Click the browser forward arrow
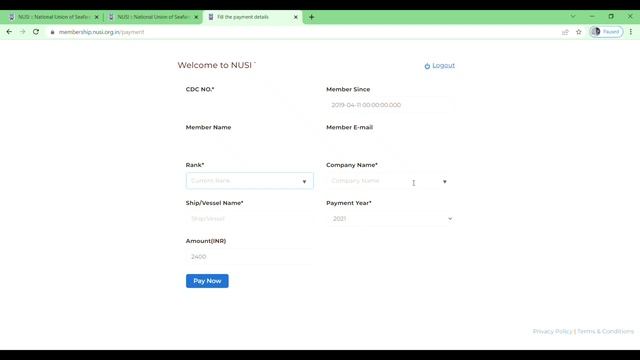Screen dimensions: 640x360 tap(23, 32)
